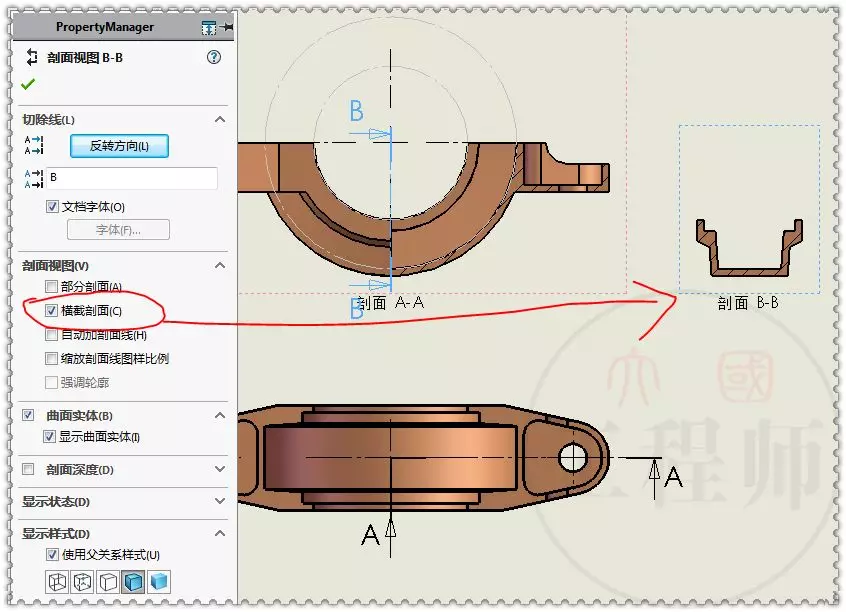
Task: Collapse the 曲面实体 section chevron
Action: (x=220, y=415)
